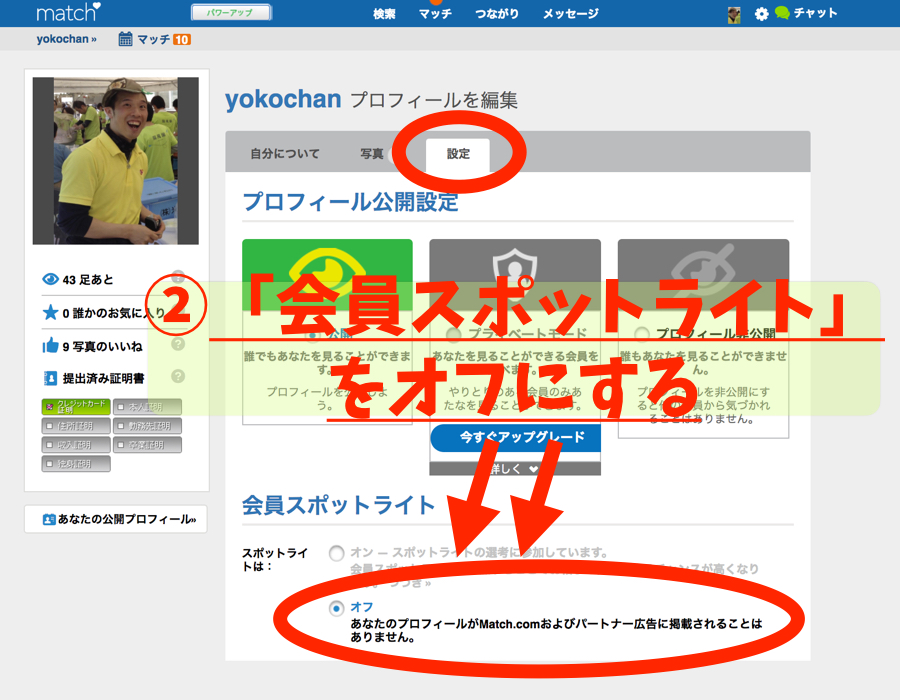Click the パワーアップ button in header
The image size is (900, 700).
click(231, 13)
